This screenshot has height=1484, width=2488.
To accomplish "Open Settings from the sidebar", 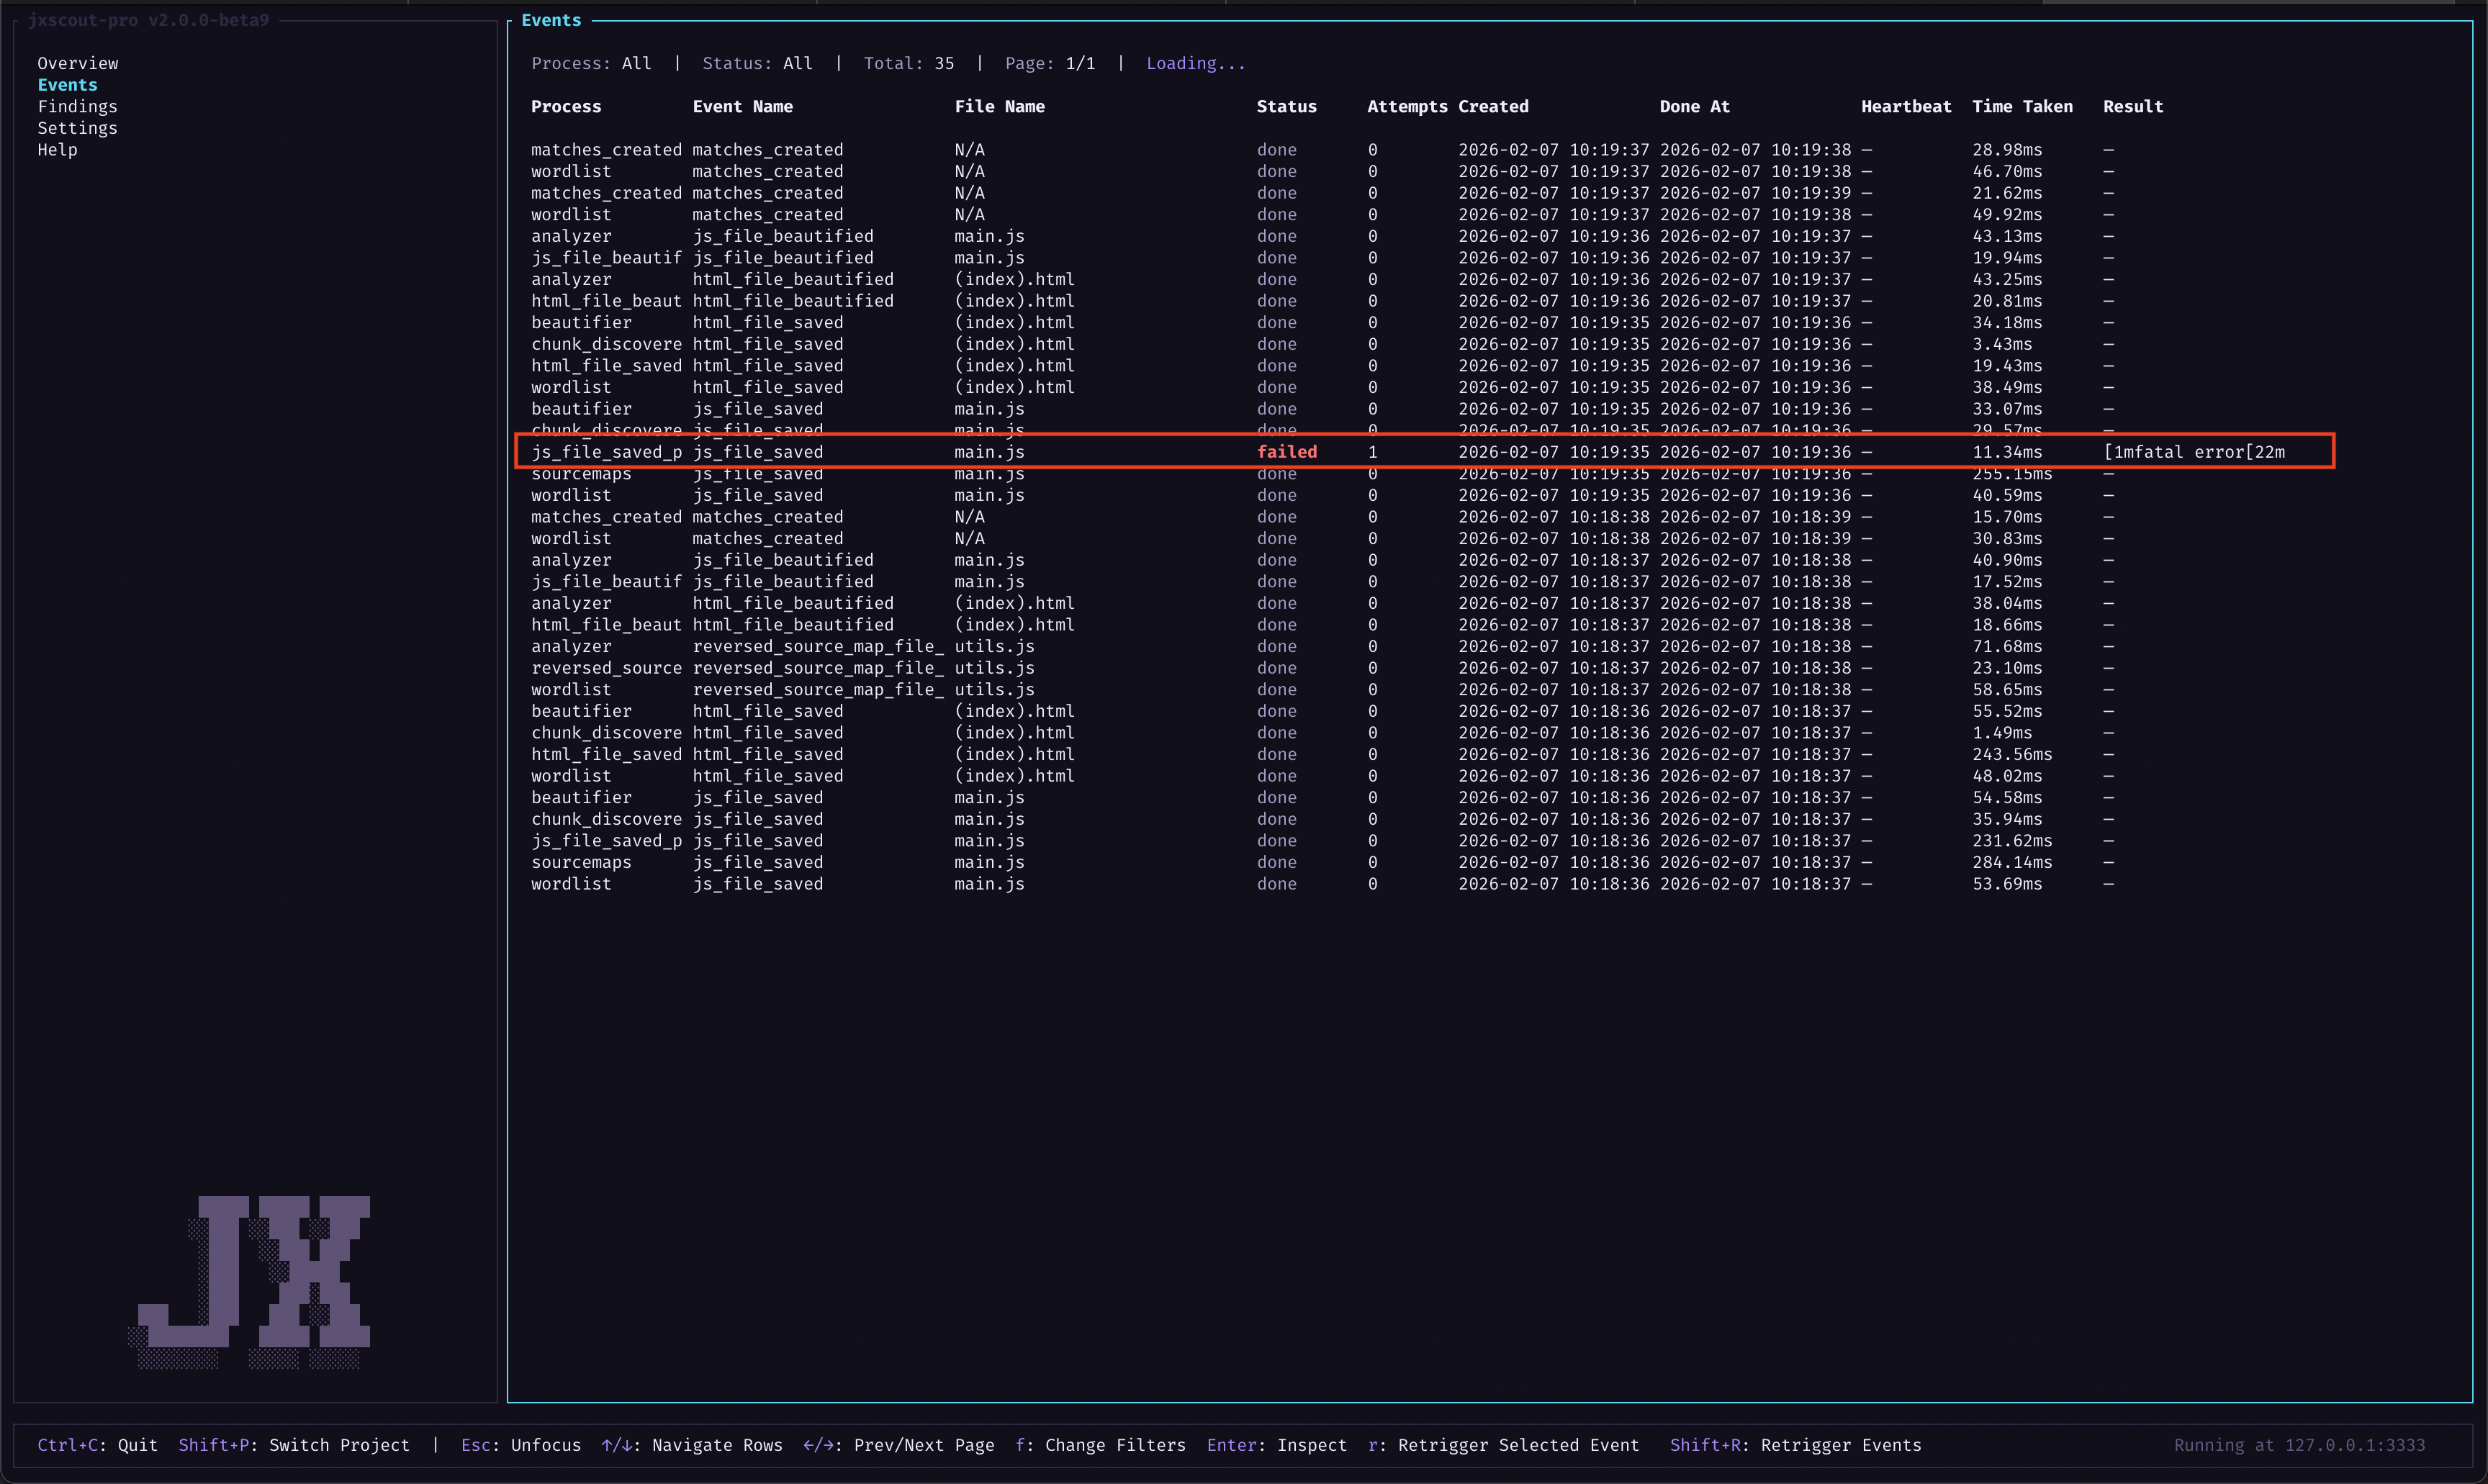I will pyautogui.click(x=77, y=128).
